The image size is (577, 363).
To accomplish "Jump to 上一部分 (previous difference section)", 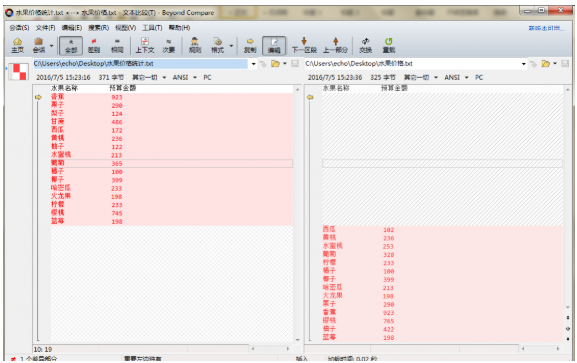I will [335, 45].
